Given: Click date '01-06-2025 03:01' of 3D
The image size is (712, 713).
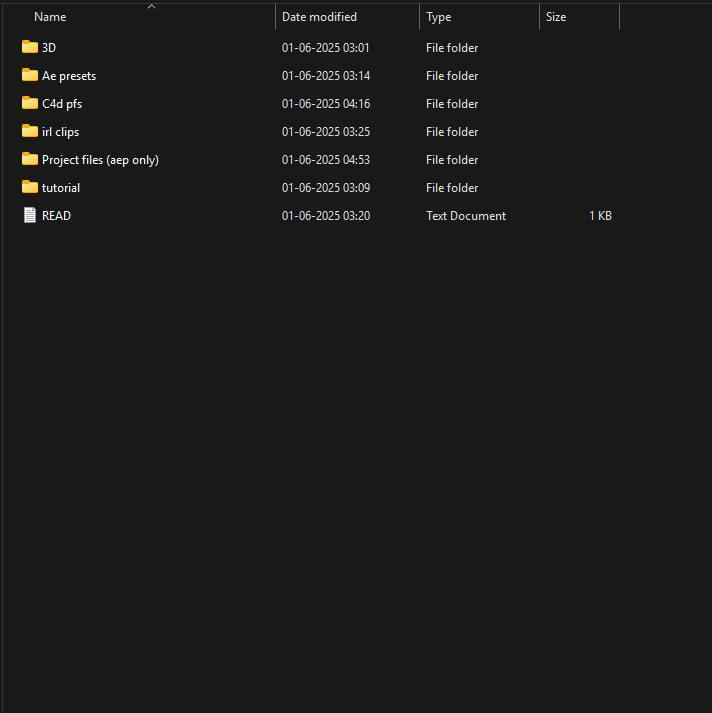Looking at the screenshot, I should pyautogui.click(x=326, y=48).
